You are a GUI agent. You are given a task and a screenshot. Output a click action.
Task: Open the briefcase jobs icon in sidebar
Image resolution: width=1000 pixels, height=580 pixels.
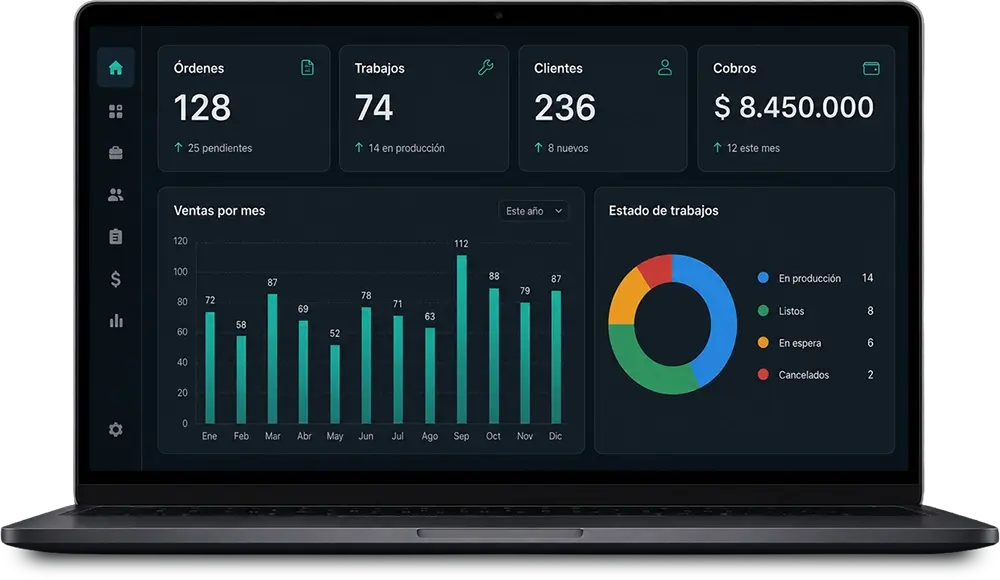click(115, 153)
